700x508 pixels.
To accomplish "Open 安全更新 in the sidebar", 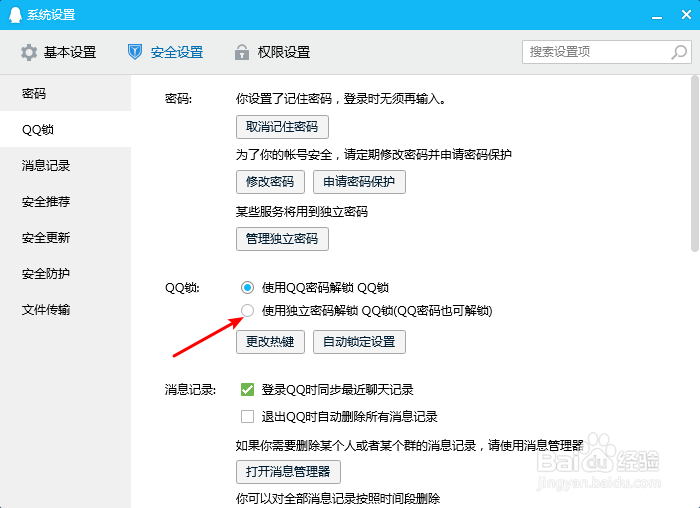I will click(x=65, y=237).
